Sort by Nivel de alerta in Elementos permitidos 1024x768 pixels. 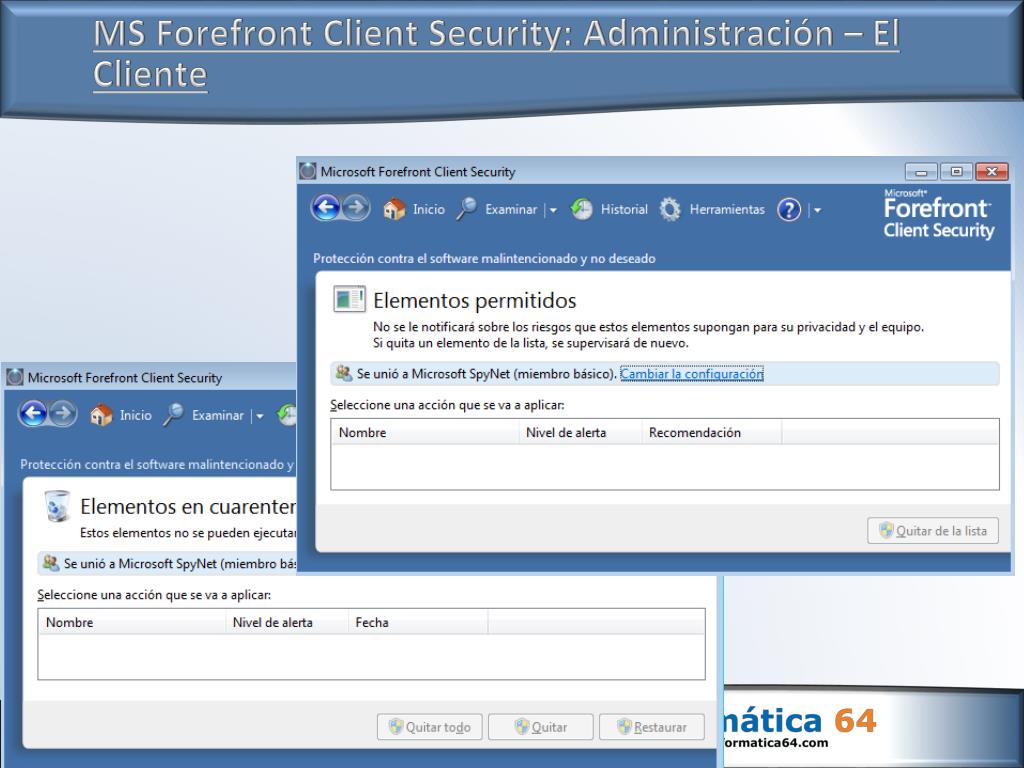click(x=581, y=432)
